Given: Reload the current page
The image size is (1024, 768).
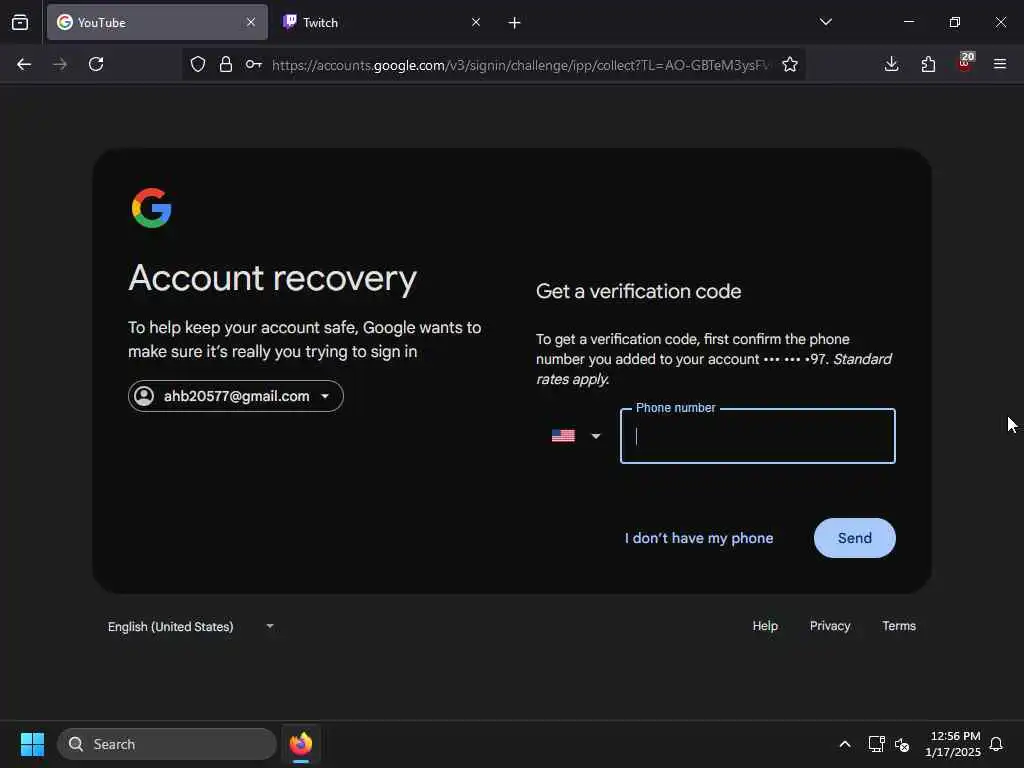Looking at the screenshot, I should coord(96,64).
